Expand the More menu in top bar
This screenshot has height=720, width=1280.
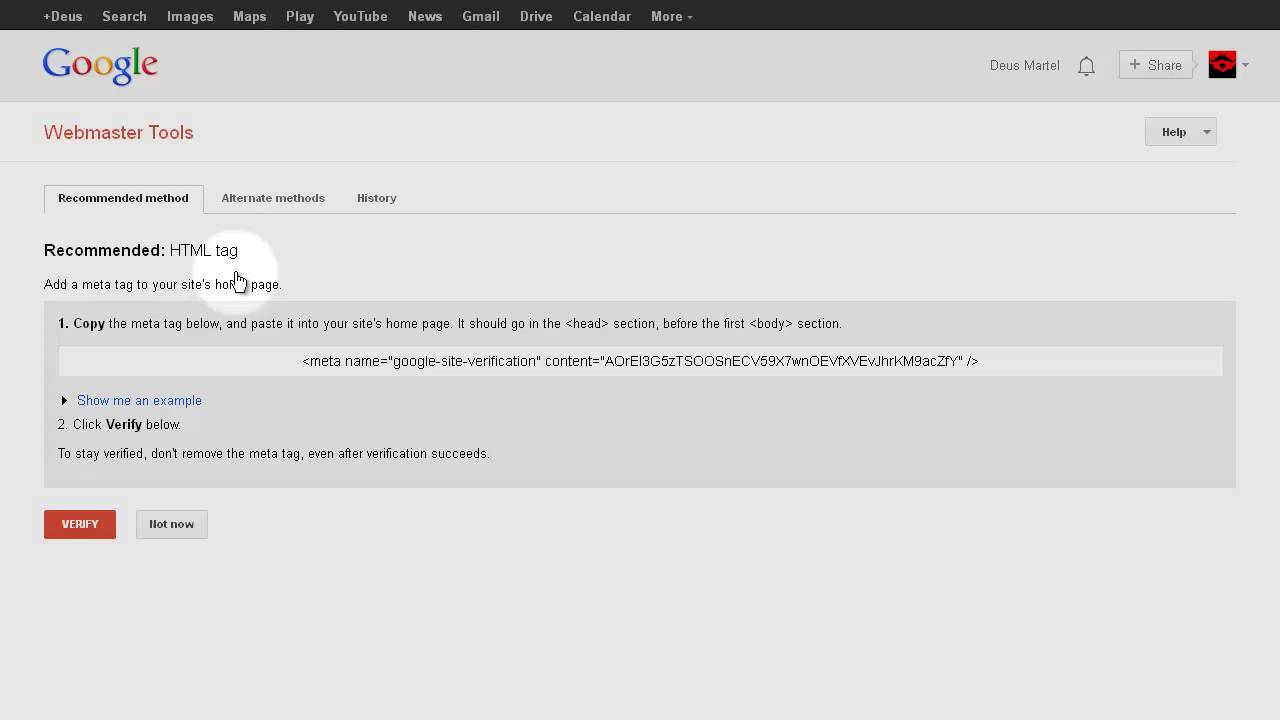(671, 16)
